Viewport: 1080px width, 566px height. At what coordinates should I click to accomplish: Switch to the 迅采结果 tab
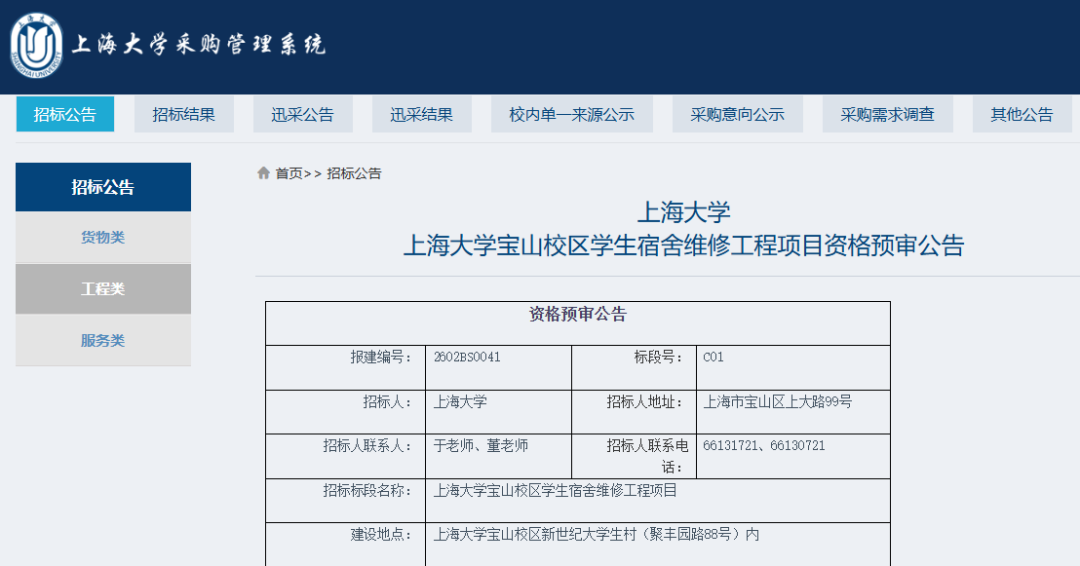pos(422,114)
